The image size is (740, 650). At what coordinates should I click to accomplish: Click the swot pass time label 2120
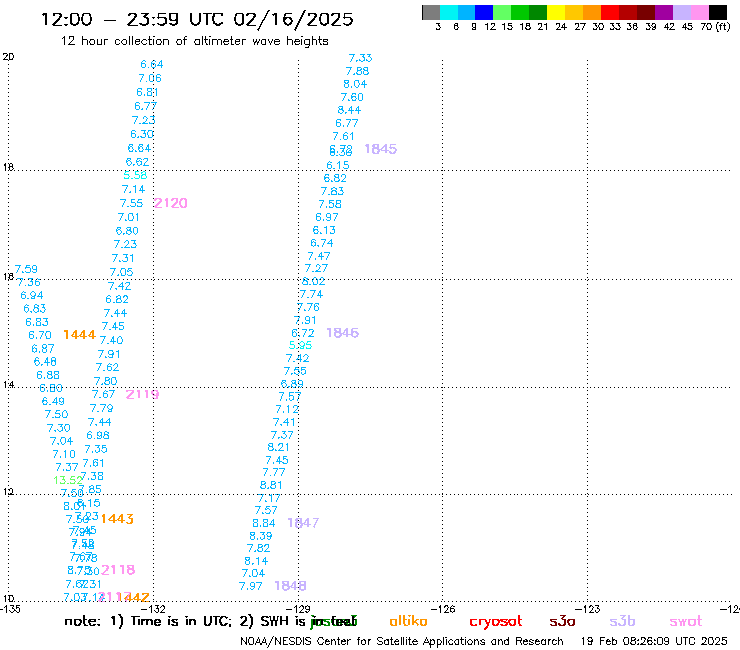pyautogui.click(x=170, y=203)
